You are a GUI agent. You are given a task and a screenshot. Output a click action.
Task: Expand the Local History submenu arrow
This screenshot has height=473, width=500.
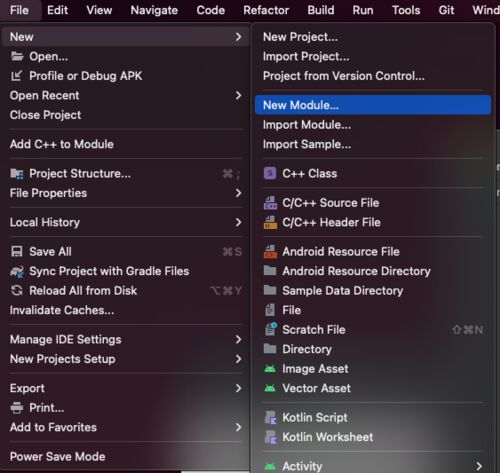[x=238, y=222]
